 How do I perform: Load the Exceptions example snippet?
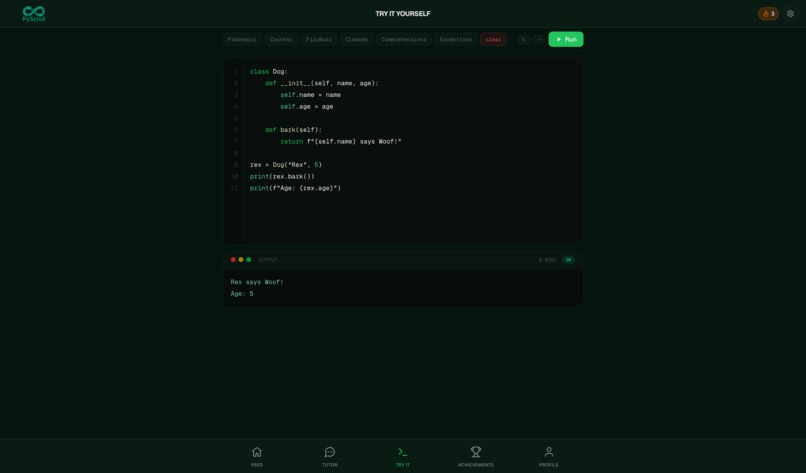[455, 40]
